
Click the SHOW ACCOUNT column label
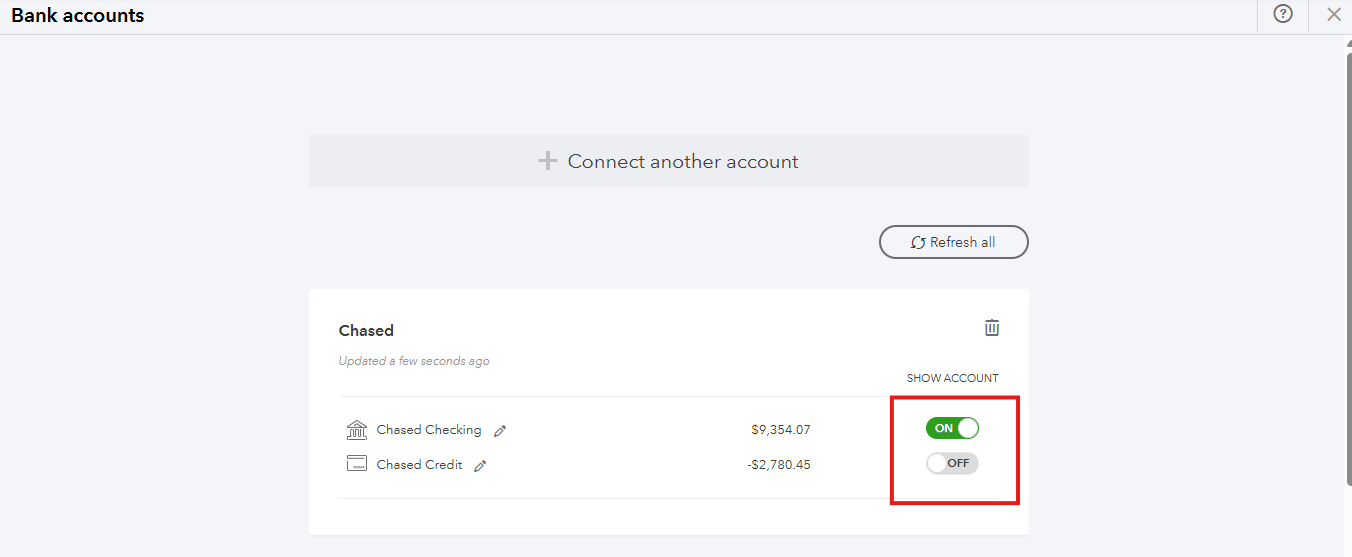tap(952, 378)
